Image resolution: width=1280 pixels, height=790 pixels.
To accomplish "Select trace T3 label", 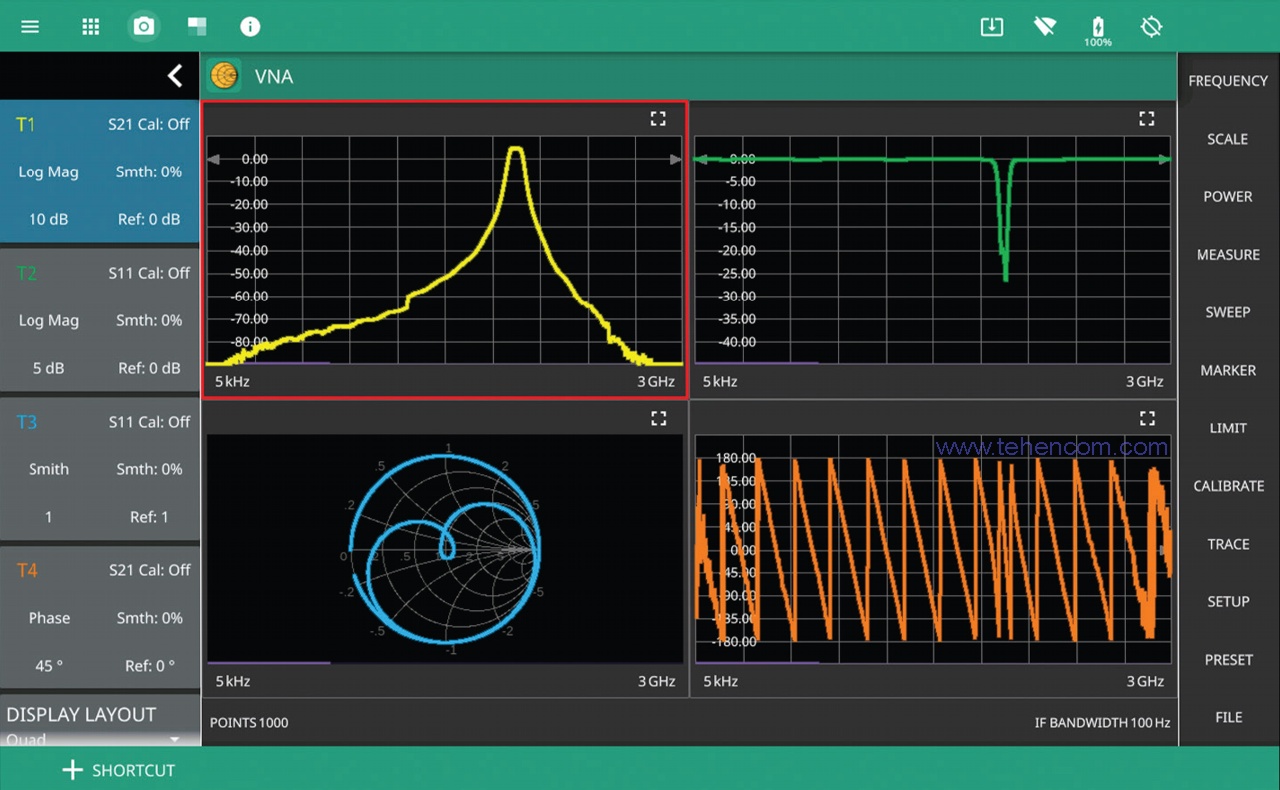I will pyautogui.click(x=26, y=422).
